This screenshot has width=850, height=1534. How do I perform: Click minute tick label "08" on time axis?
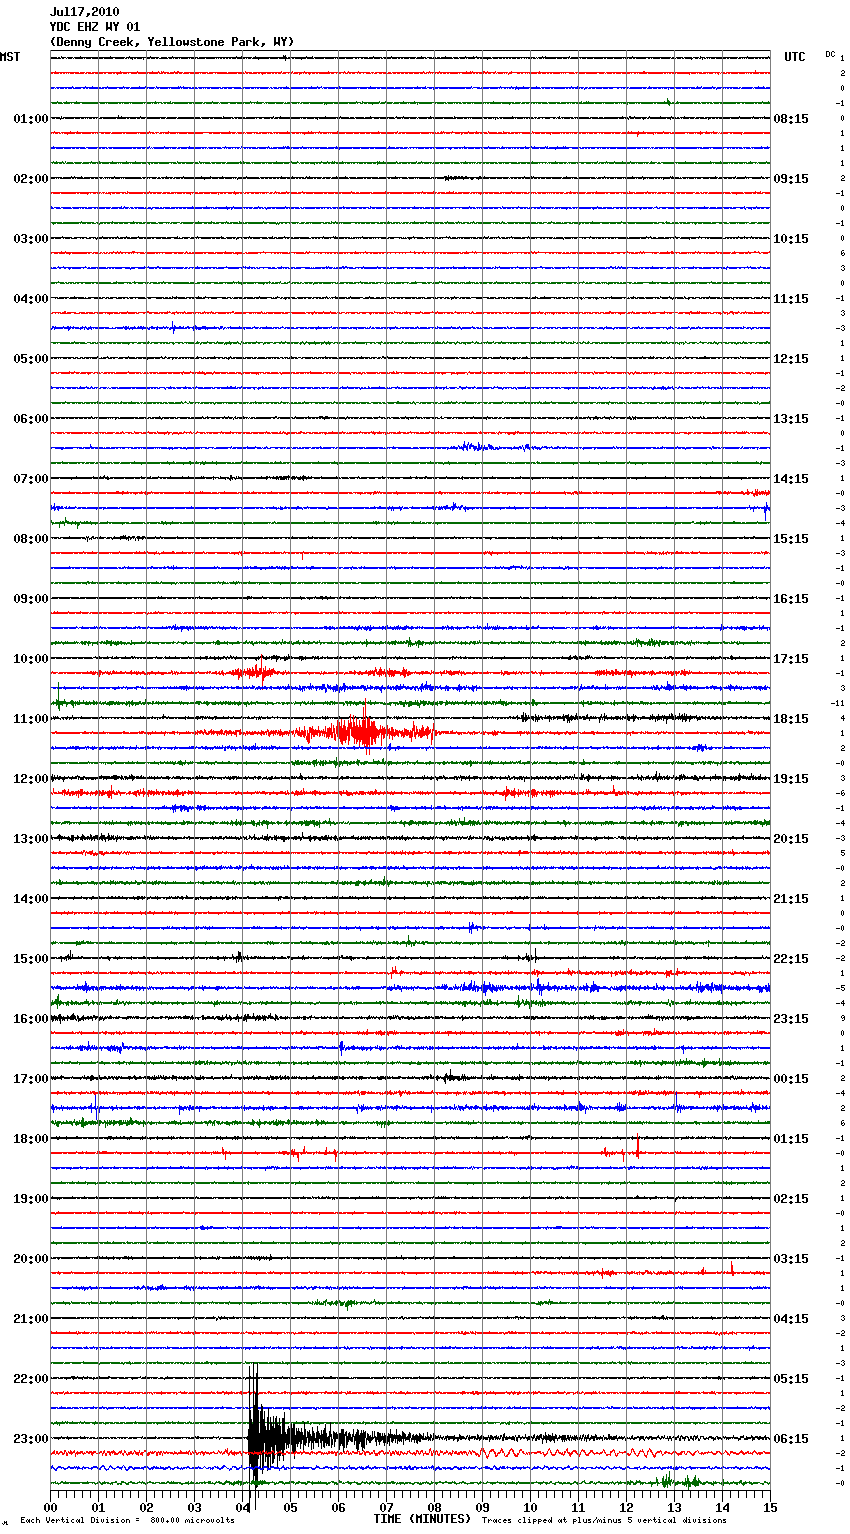coord(434,1507)
